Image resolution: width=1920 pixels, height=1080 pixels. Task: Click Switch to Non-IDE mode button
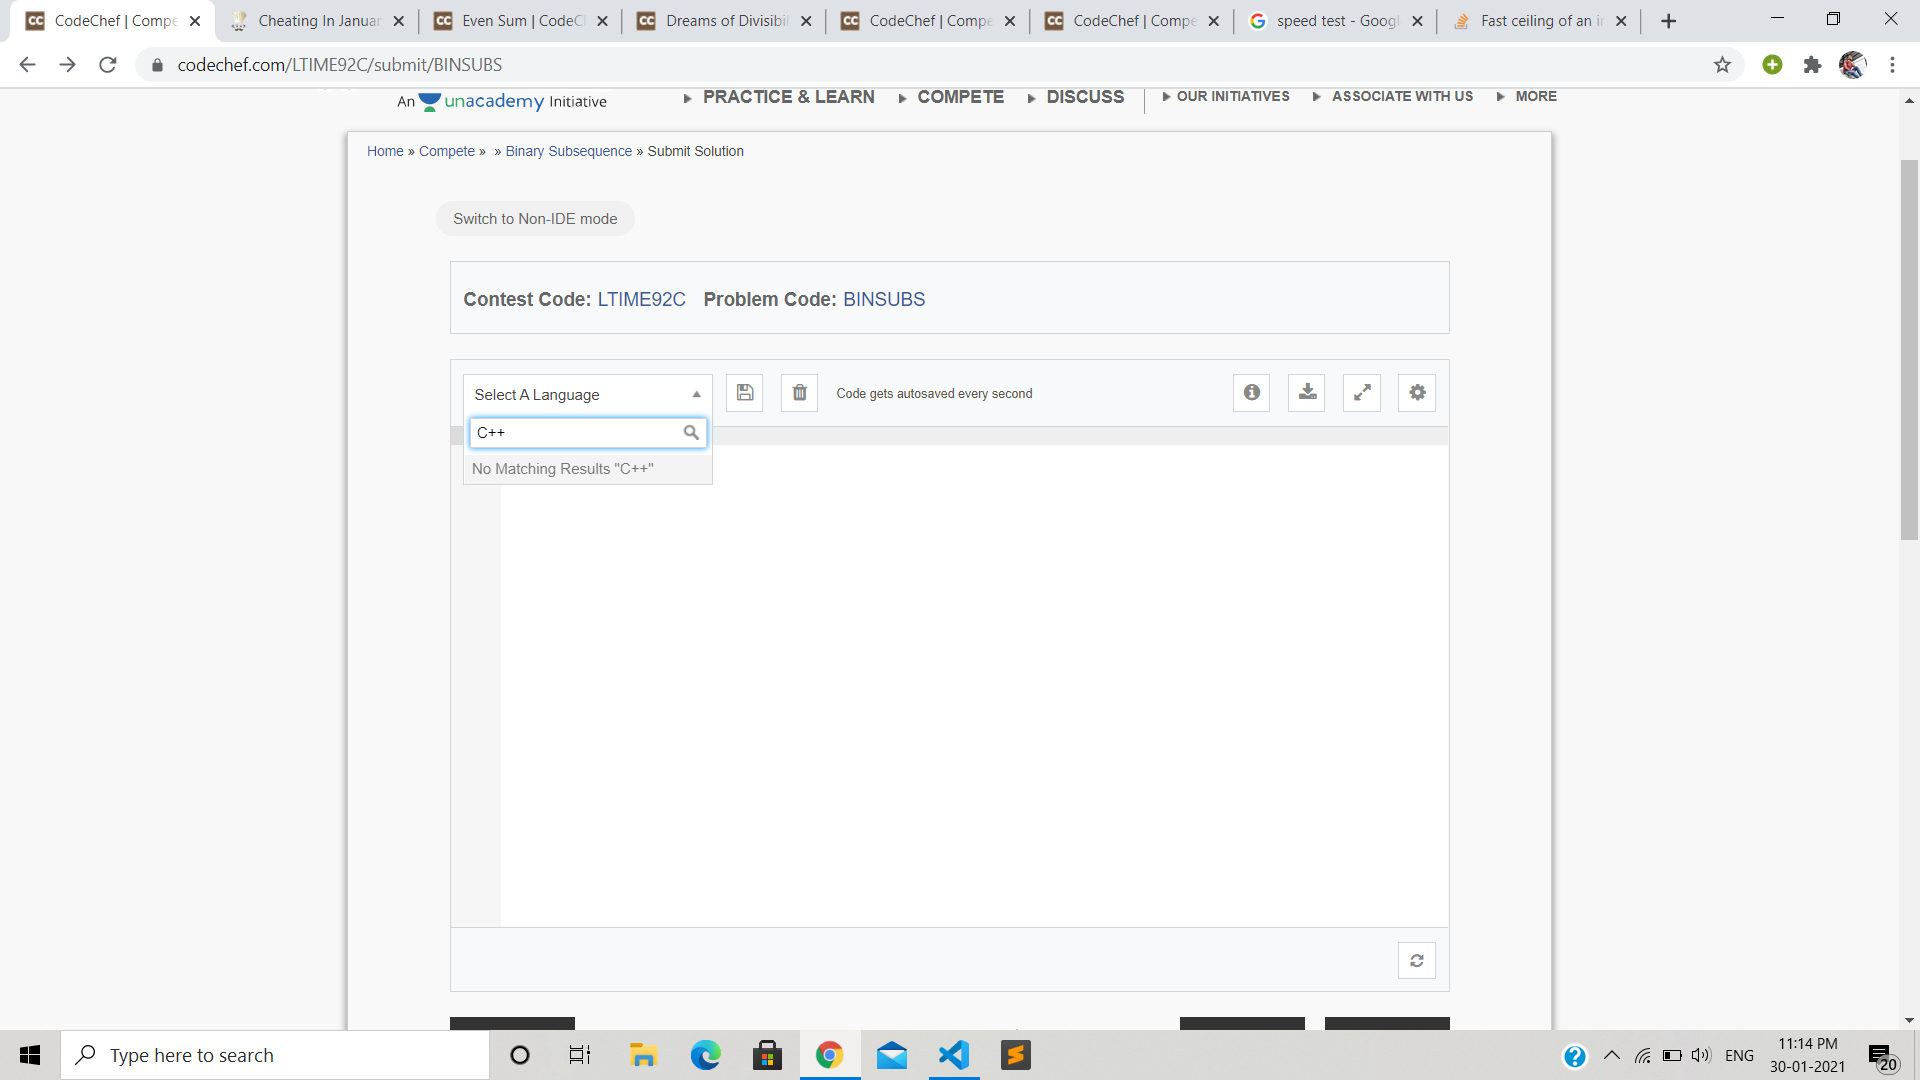point(535,218)
